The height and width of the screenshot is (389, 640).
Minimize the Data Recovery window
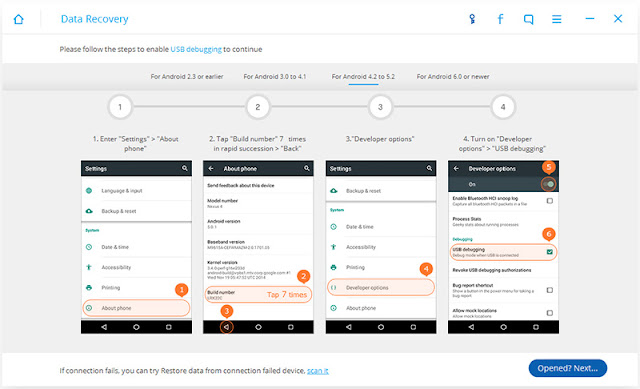click(589, 18)
